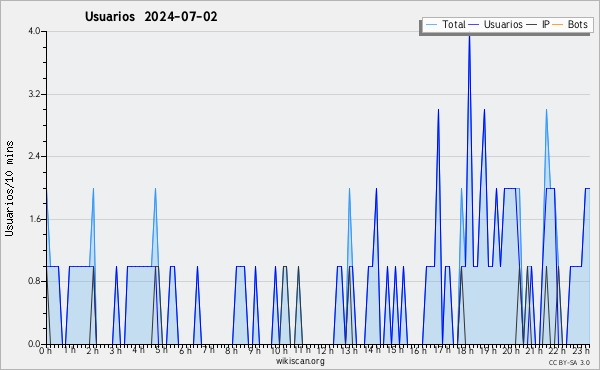Screen dimensions: 600x370
Task: Click the '0 h' x-axis label
Action: click(45, 350)
